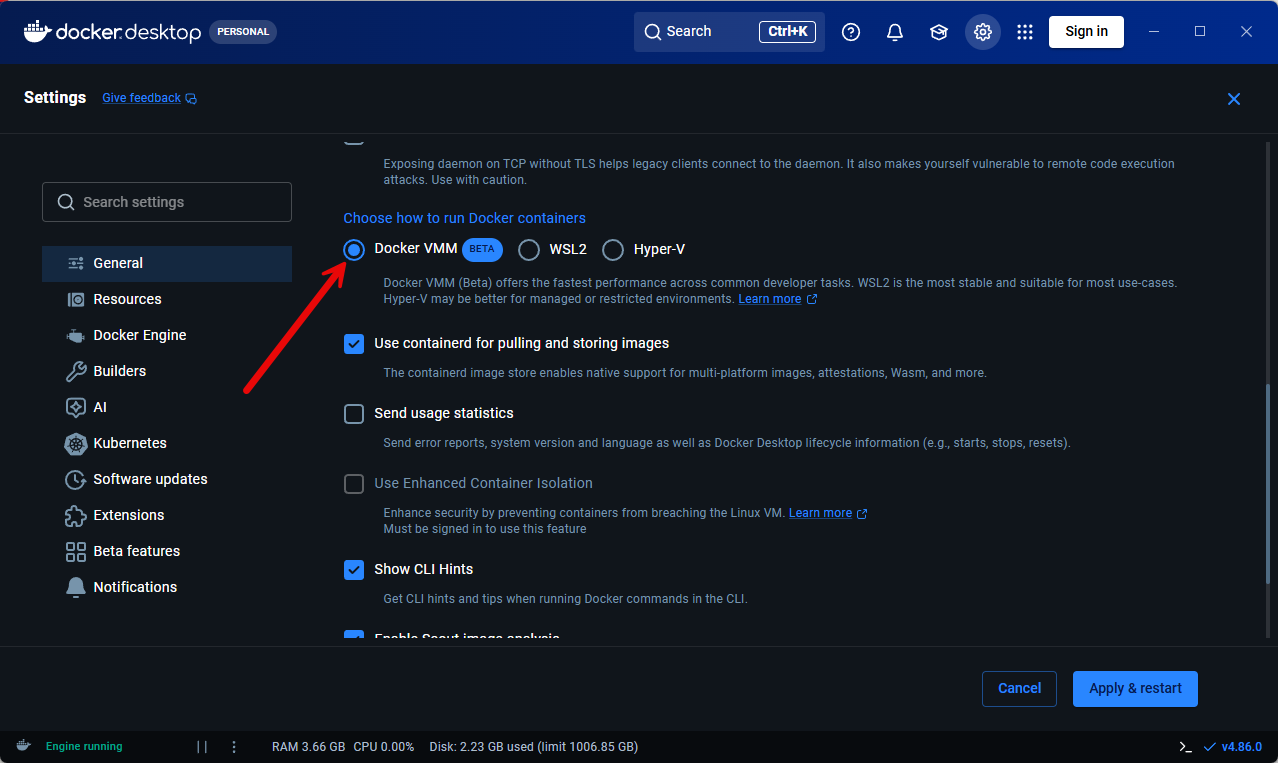Open the notifications bell in header
The width and height of the screenshot is (1278, 763).
pyautogui.click(x=895, y=32)
